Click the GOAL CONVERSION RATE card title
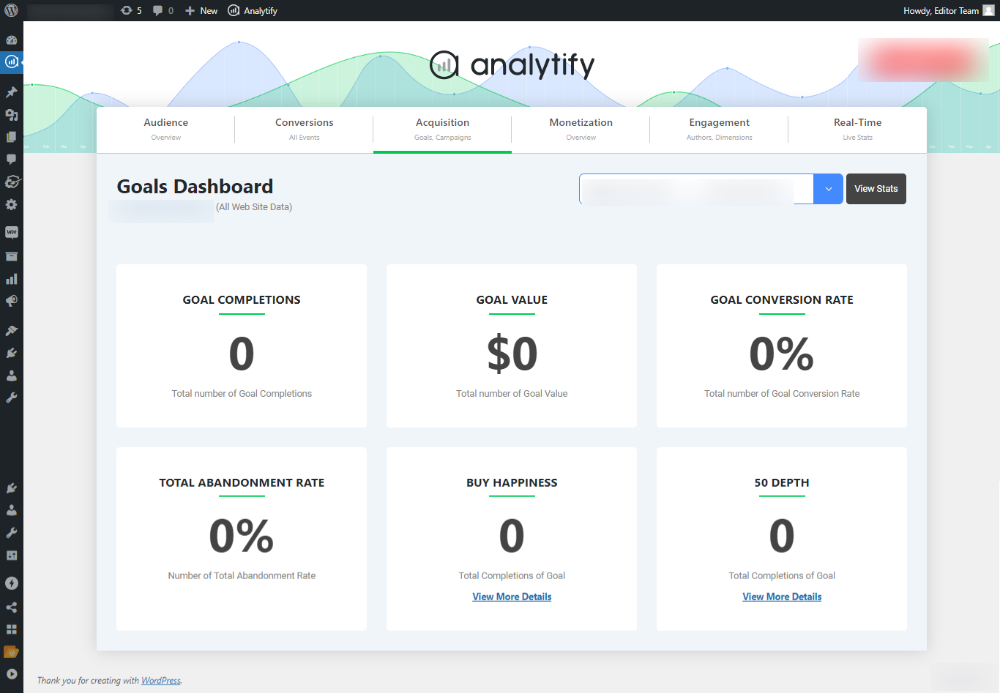This screenshot has width=1000, height=693. pyautogui.click(x=782, y=300)
